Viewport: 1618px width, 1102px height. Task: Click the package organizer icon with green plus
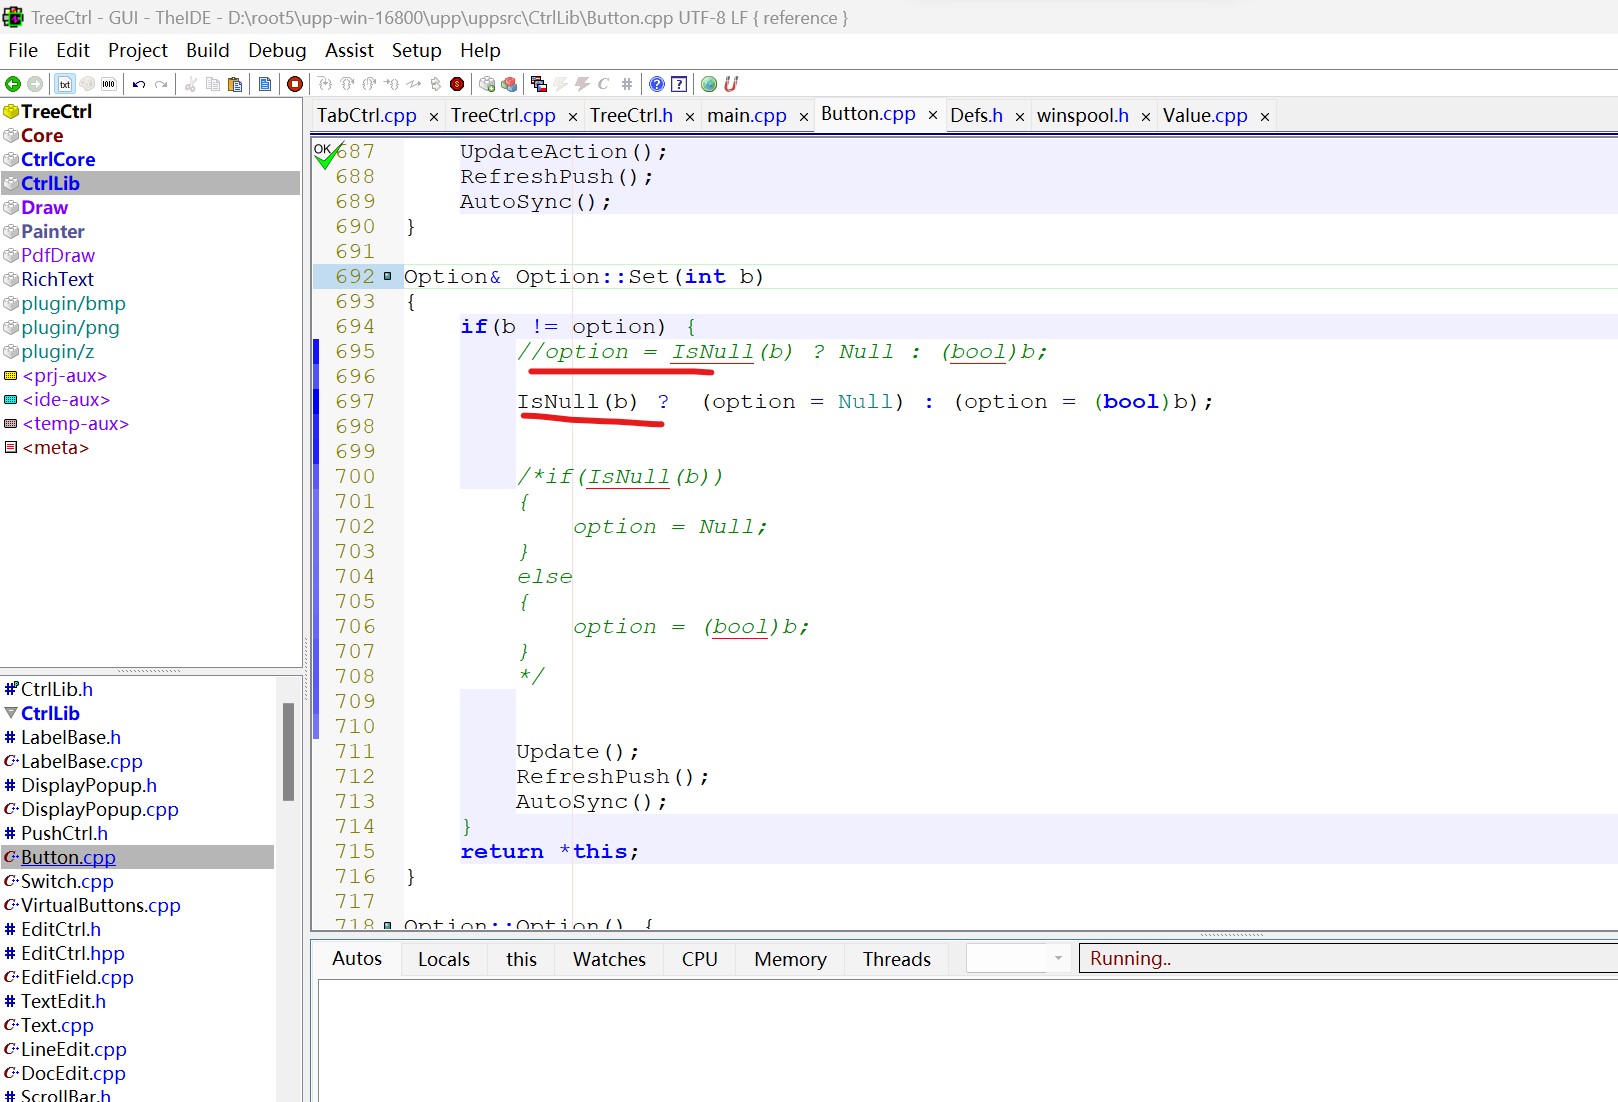click(x=487, y=84)
